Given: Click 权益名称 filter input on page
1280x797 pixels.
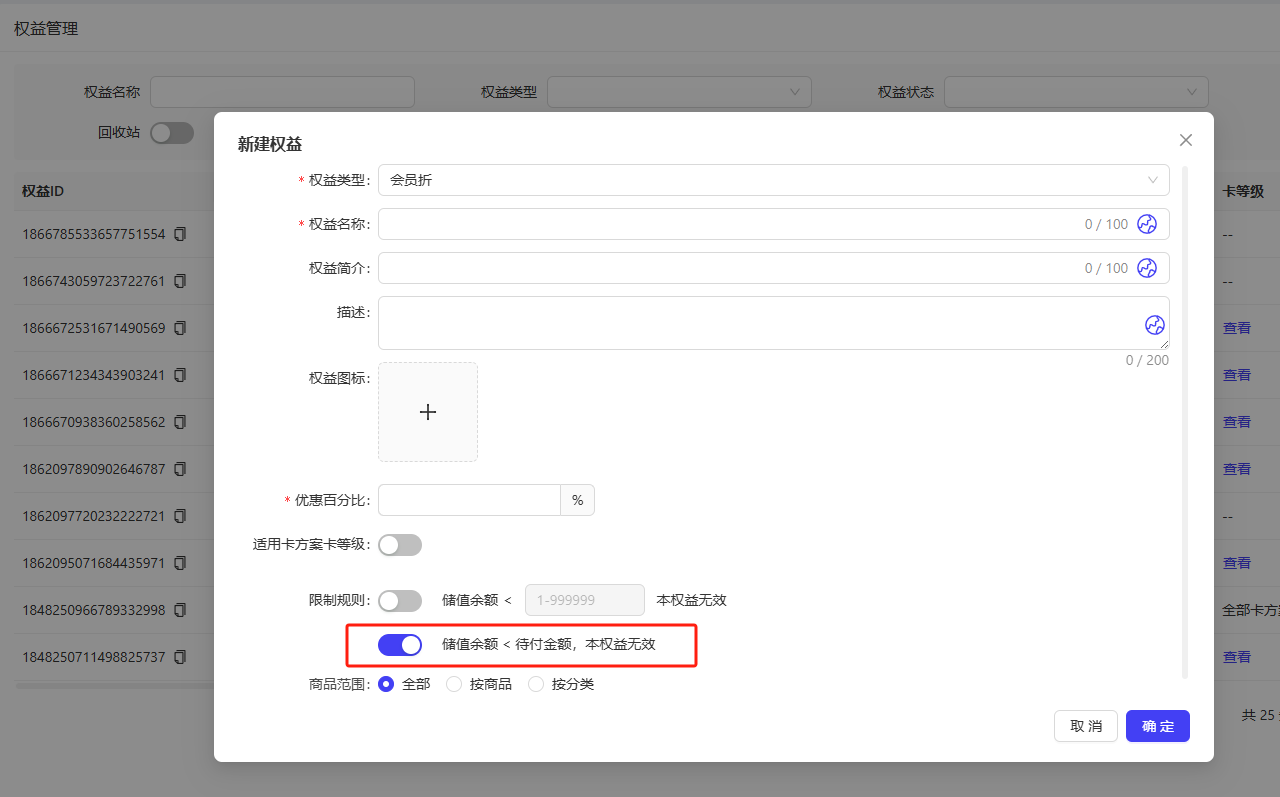Looking at the screenshot, I should point(282,92).
